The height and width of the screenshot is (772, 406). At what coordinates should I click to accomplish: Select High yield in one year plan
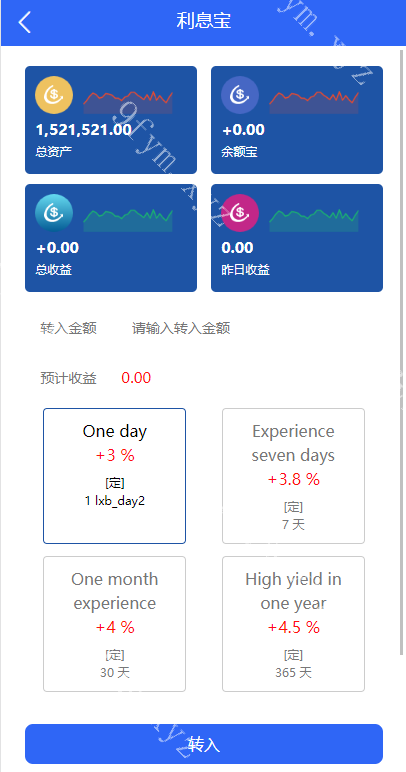point(293,624)
